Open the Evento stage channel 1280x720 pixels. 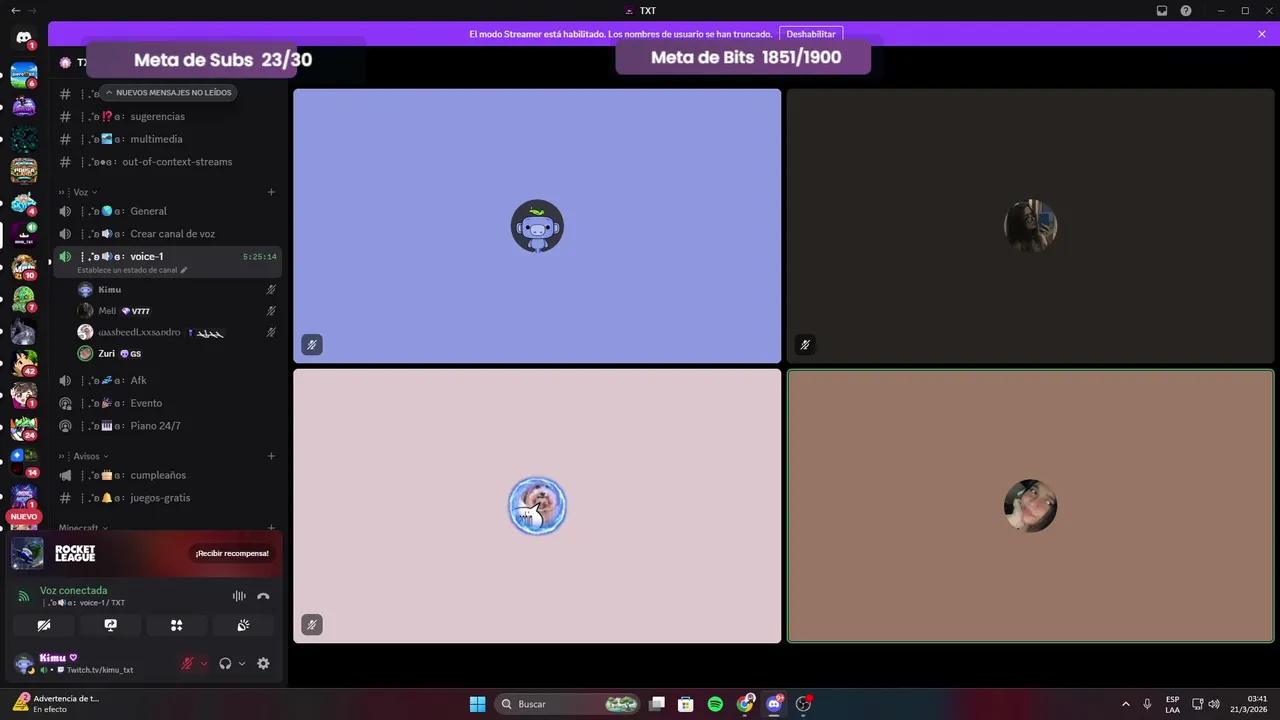[x=168, y=403]
